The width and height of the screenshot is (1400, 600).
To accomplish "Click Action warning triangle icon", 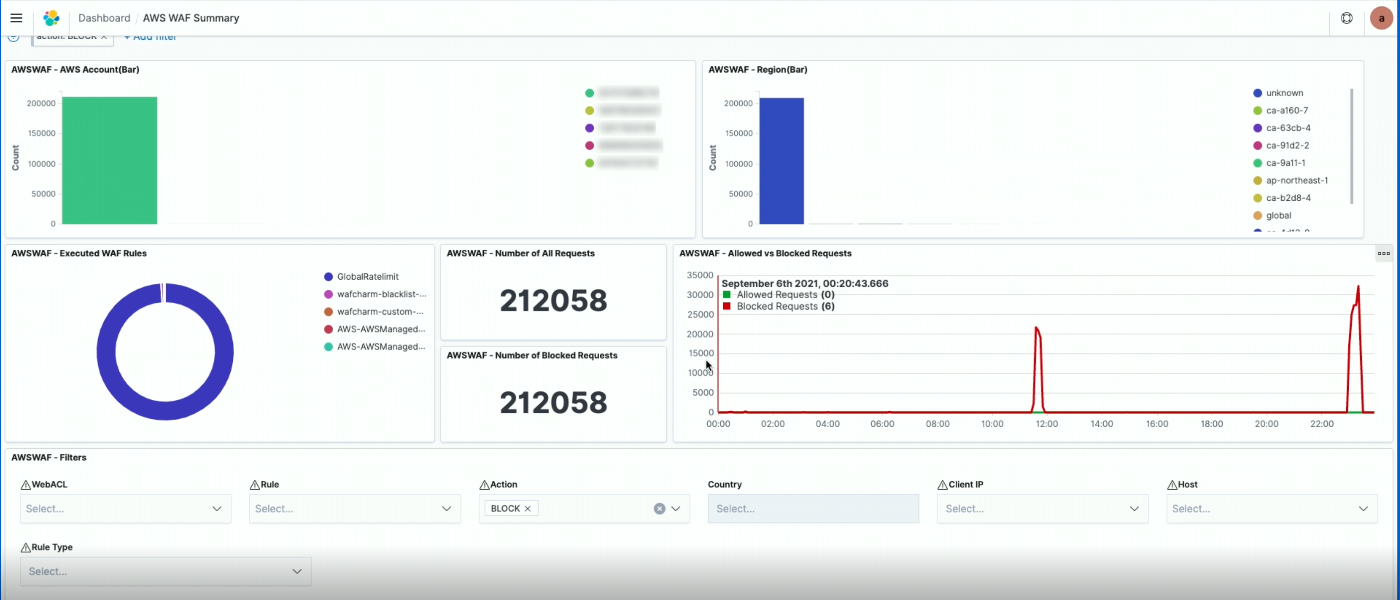I will pos(484,485).
